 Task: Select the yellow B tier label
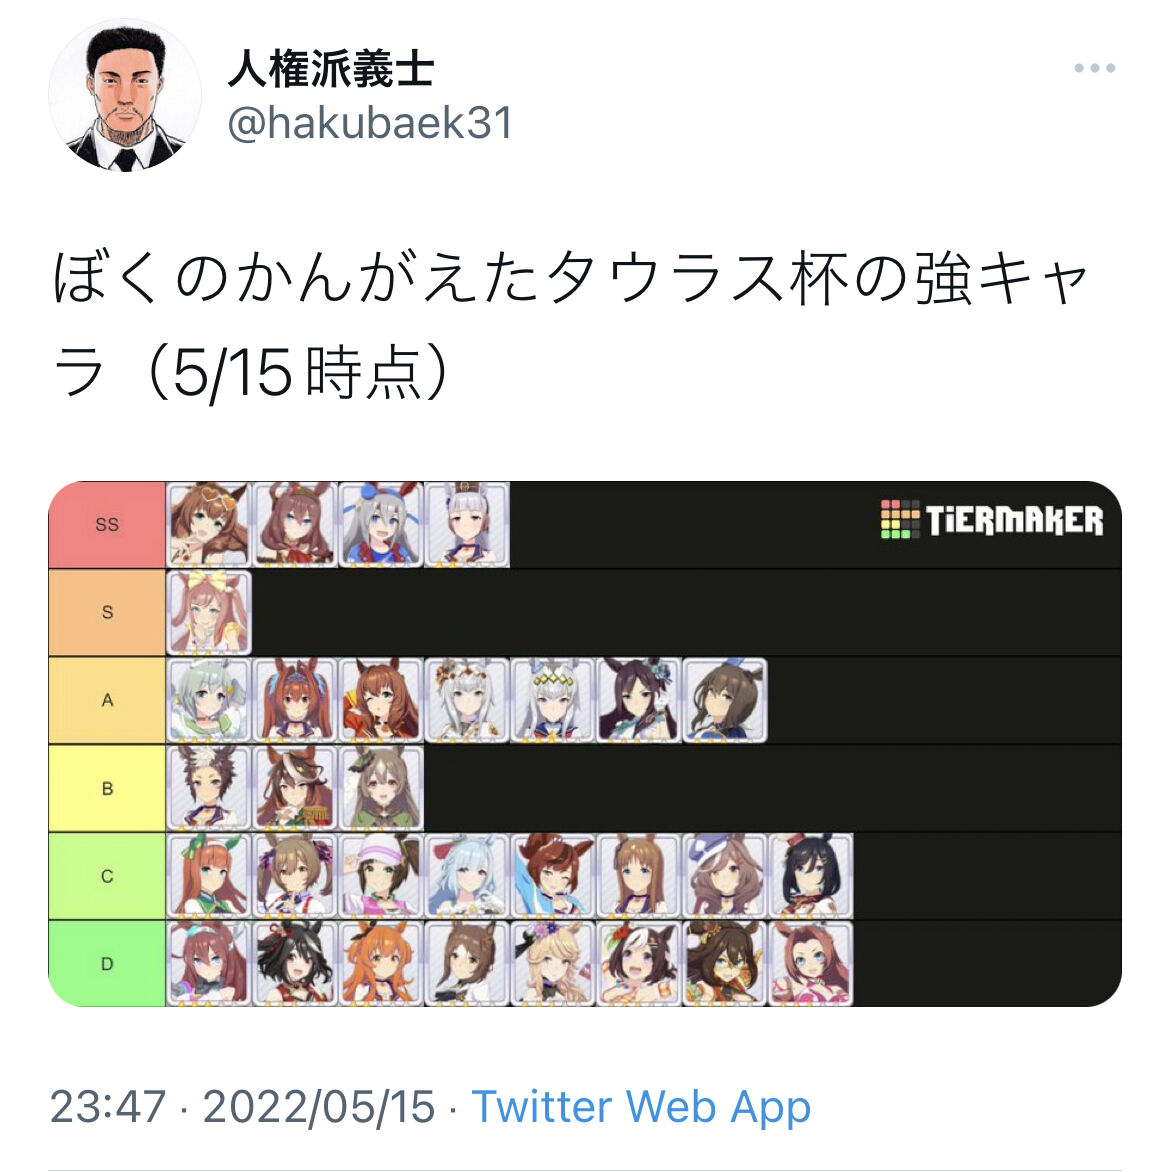(x=107, y=789)
